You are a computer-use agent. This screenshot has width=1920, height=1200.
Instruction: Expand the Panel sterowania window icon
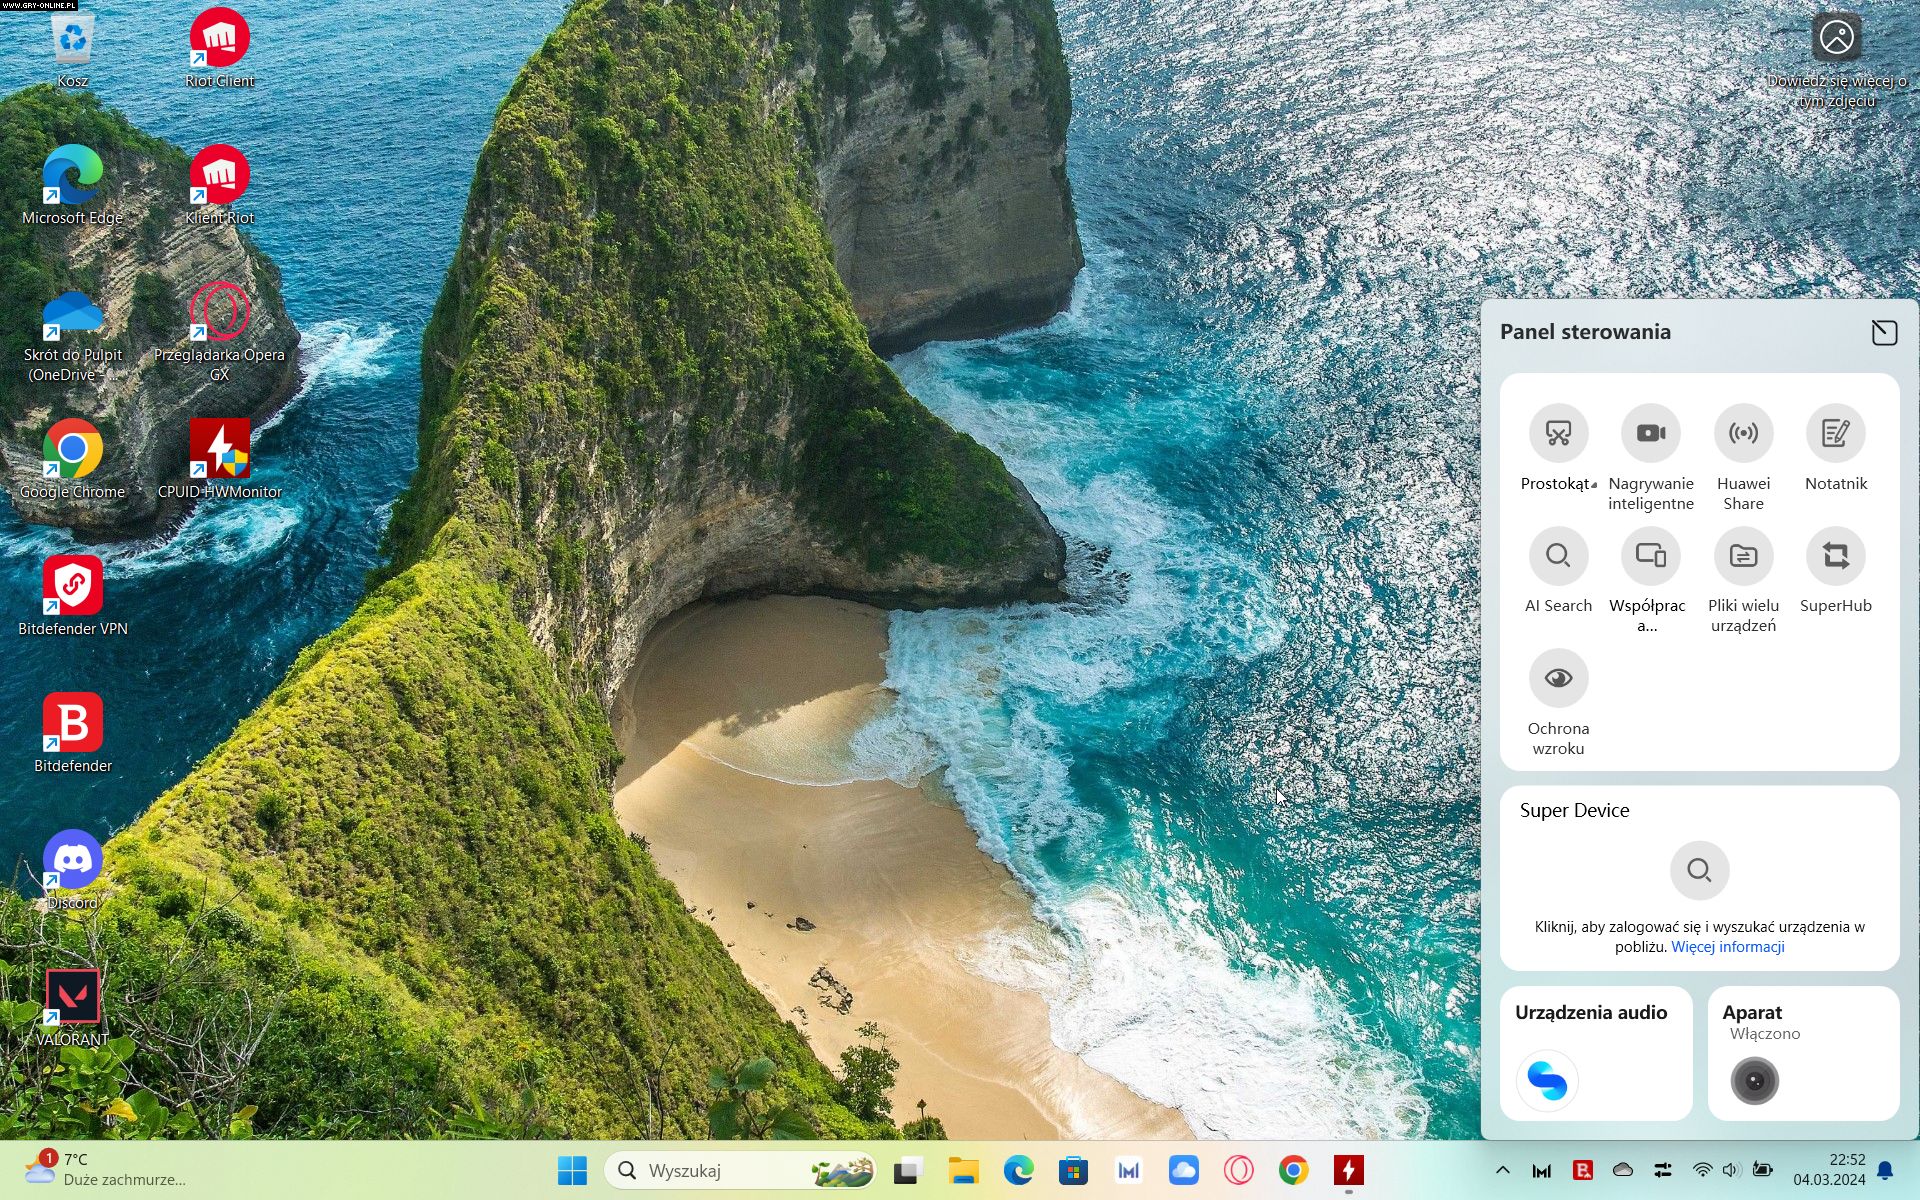[1884, 332]
